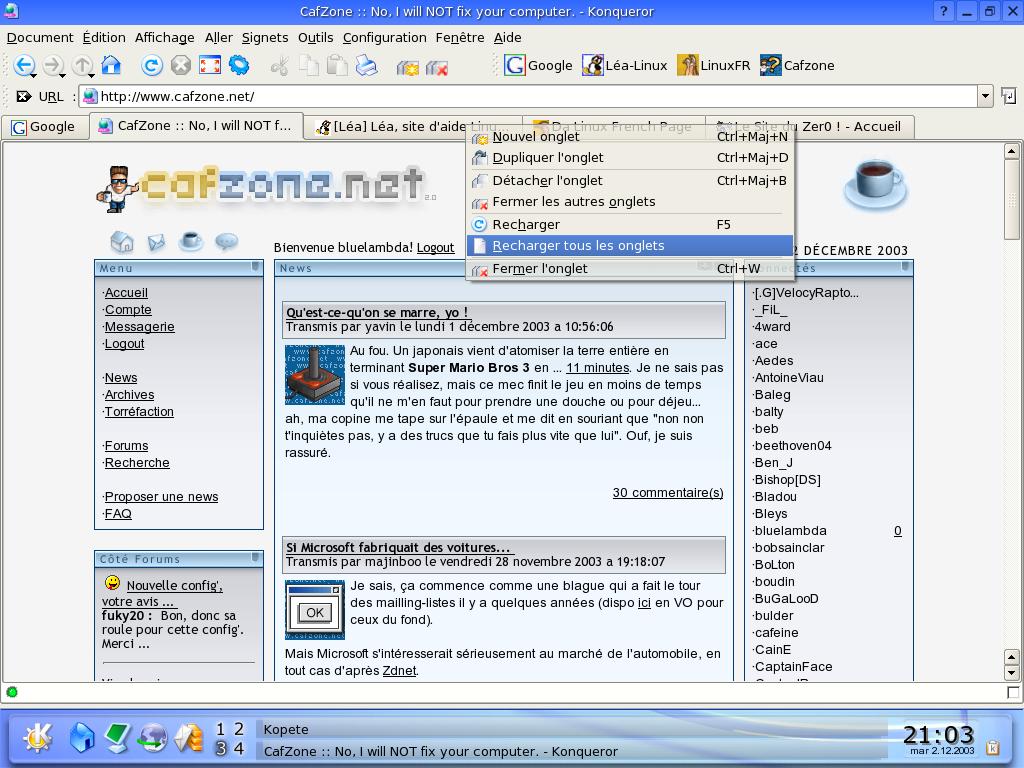1024x768 pixels.
Task: Click the Cut scissors icon
Action: point(280,65)
